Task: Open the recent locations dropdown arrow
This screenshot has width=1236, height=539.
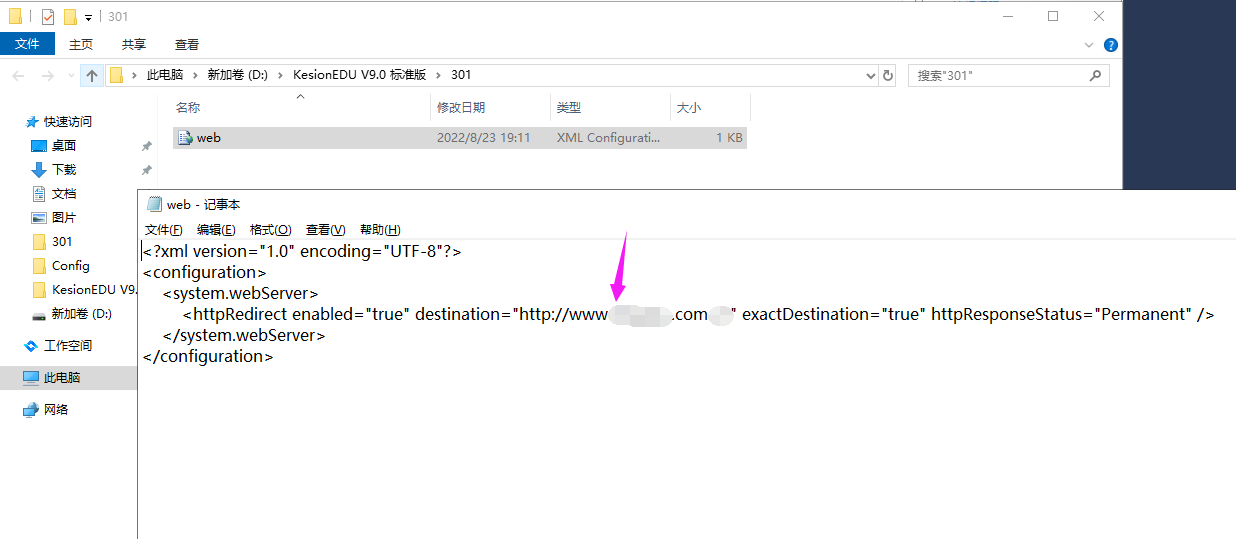Action: point(70,76)
